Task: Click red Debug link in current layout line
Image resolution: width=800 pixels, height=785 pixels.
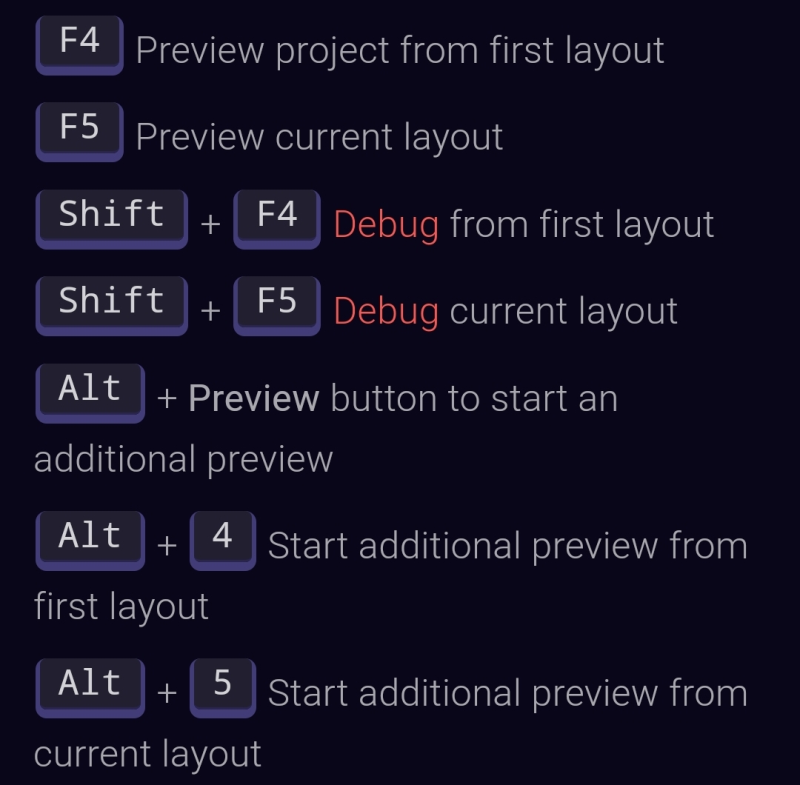Action: coord(386,312)
